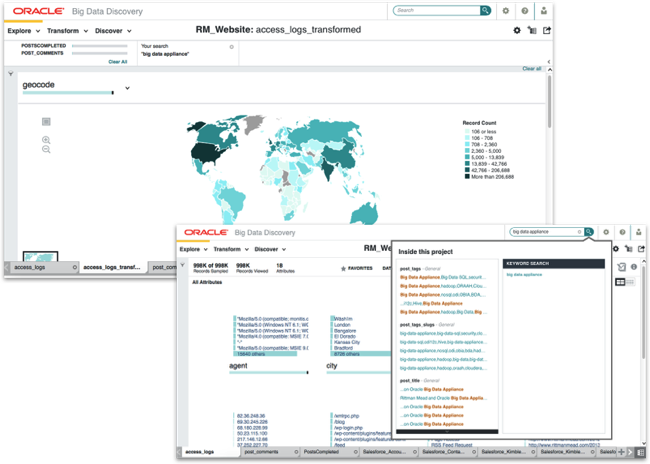650x464 pixels.
Task: Open settings gear in front window header
Action: click(606, 232)
